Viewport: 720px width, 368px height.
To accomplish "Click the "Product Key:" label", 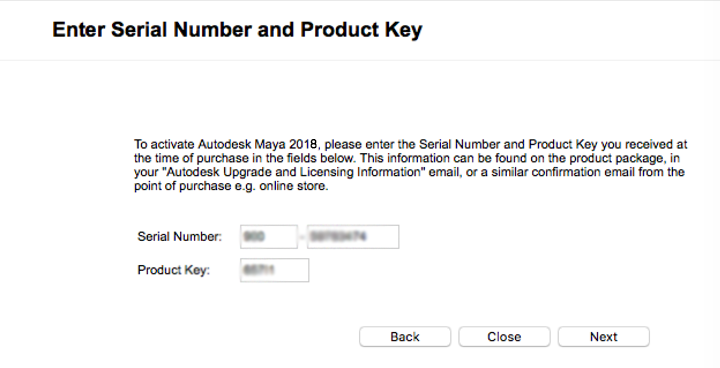I will pyautogui.click(x=174, y=270).
